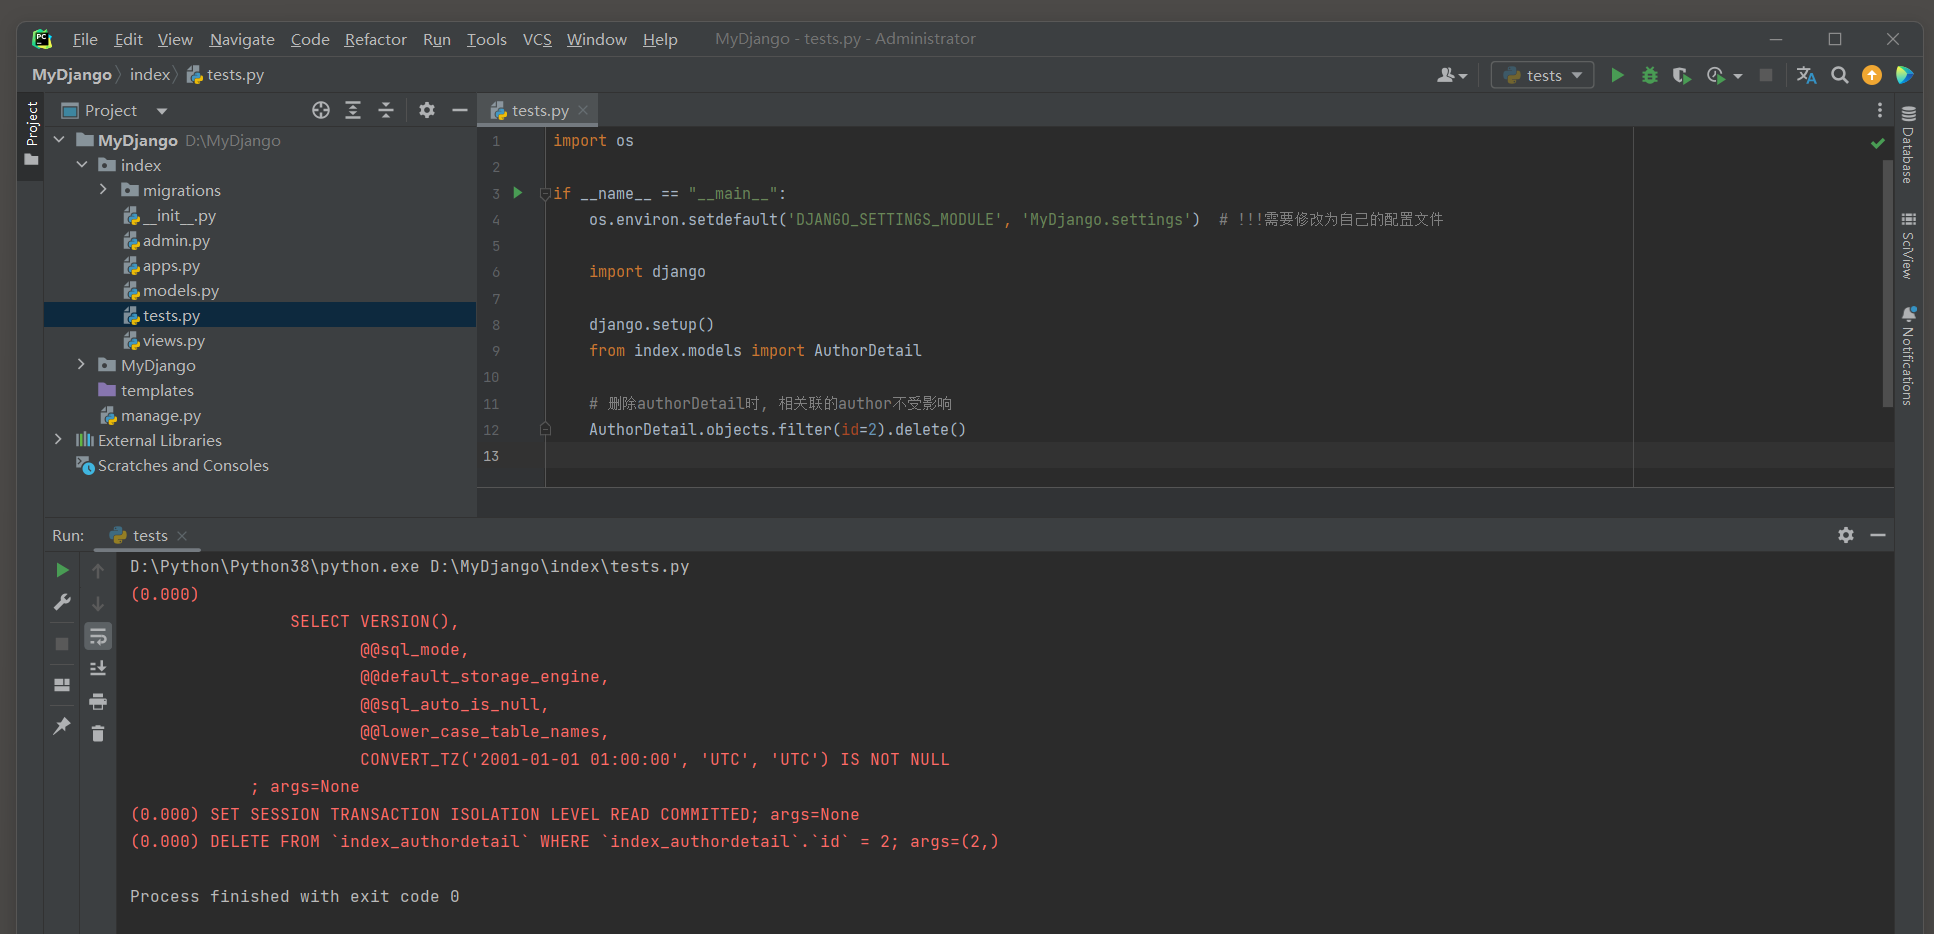This screenshot has width=1934, height=934.
Task: Clear all Run console output trash icon
Action: (x=98, y=734)
